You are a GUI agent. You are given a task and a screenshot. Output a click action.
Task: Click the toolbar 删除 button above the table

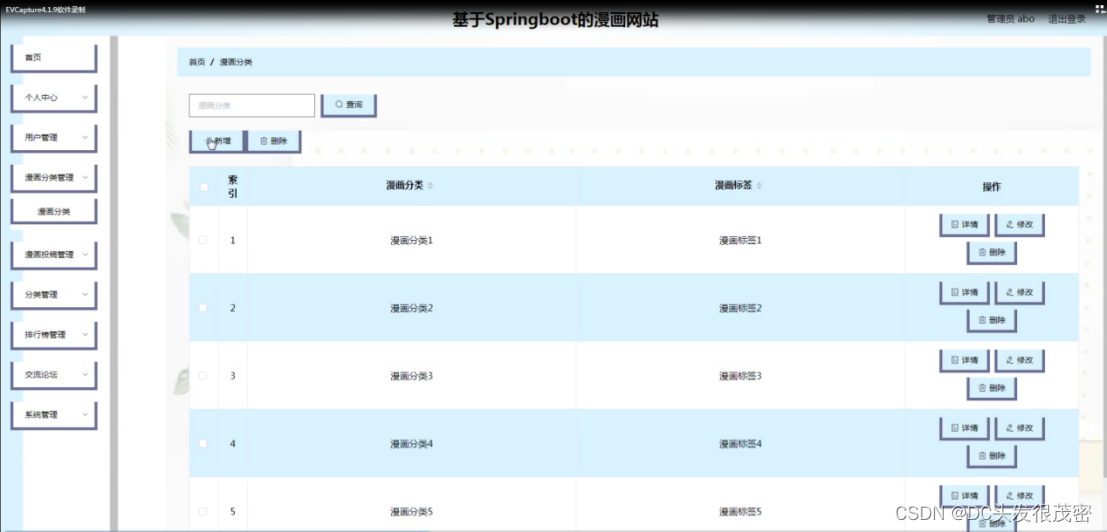(x=274, y=141)
